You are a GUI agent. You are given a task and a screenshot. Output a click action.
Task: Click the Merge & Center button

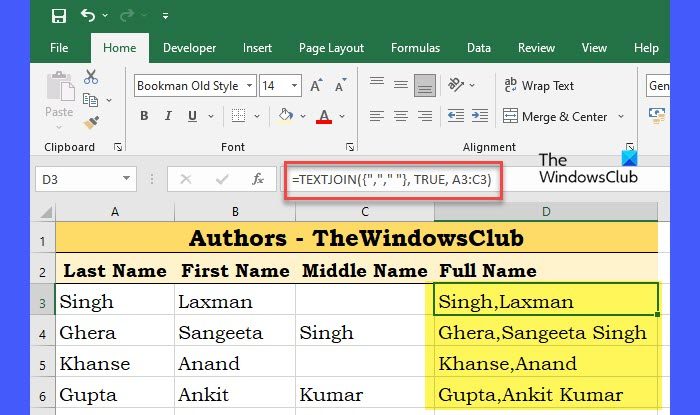pos(555,116)
